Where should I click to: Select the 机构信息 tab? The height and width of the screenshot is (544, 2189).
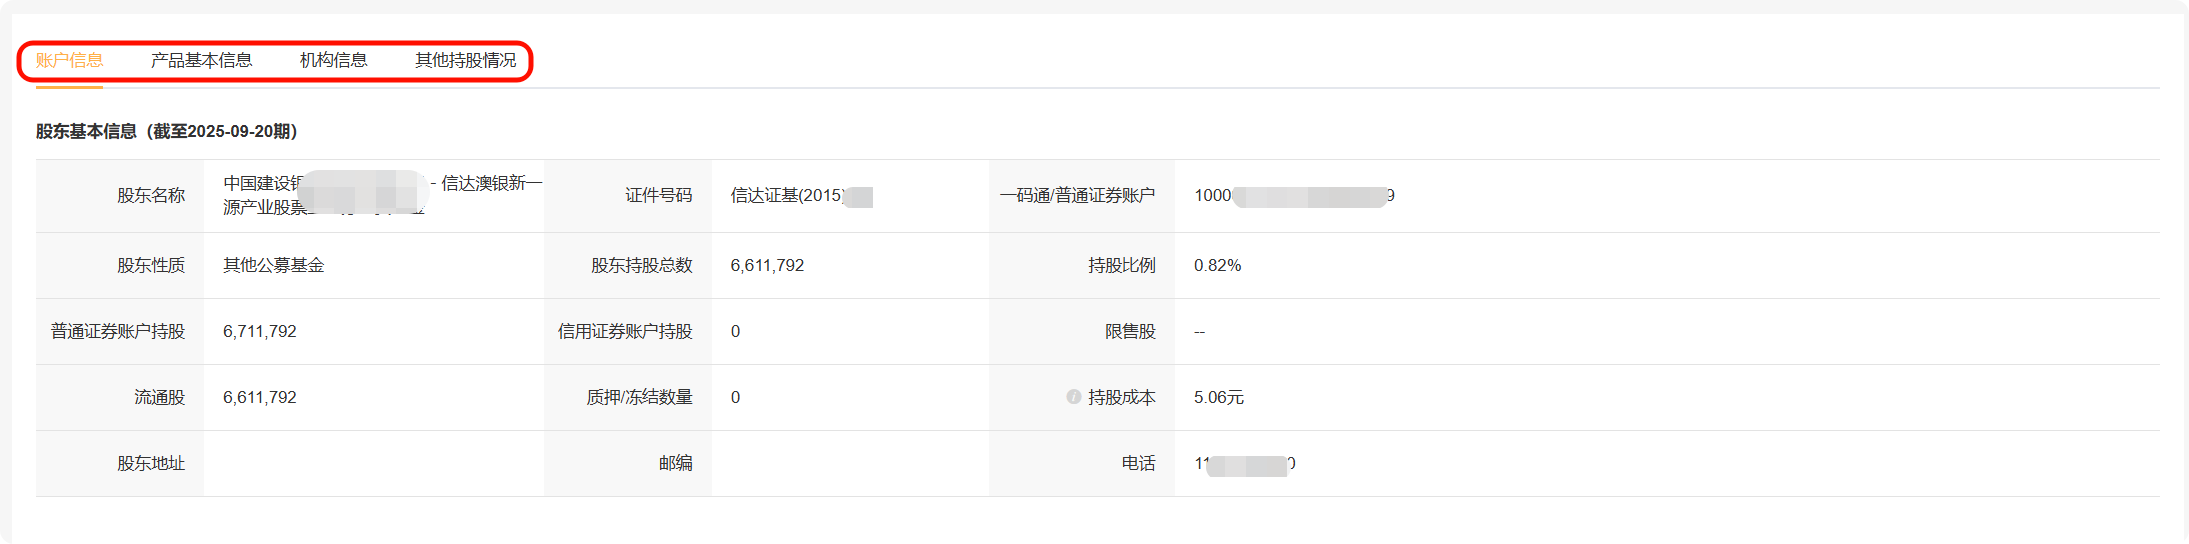pyautogui.click(x=333, y=61)
